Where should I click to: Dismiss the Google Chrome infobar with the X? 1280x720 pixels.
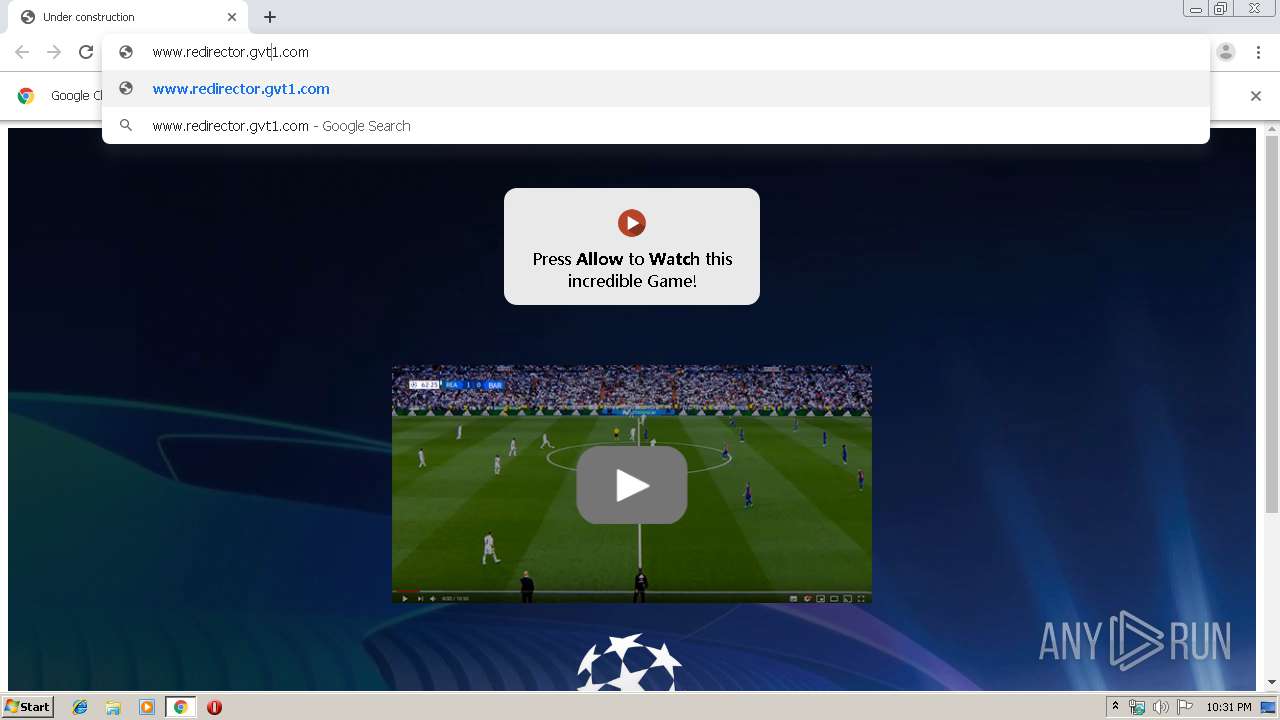point(1256,96)
